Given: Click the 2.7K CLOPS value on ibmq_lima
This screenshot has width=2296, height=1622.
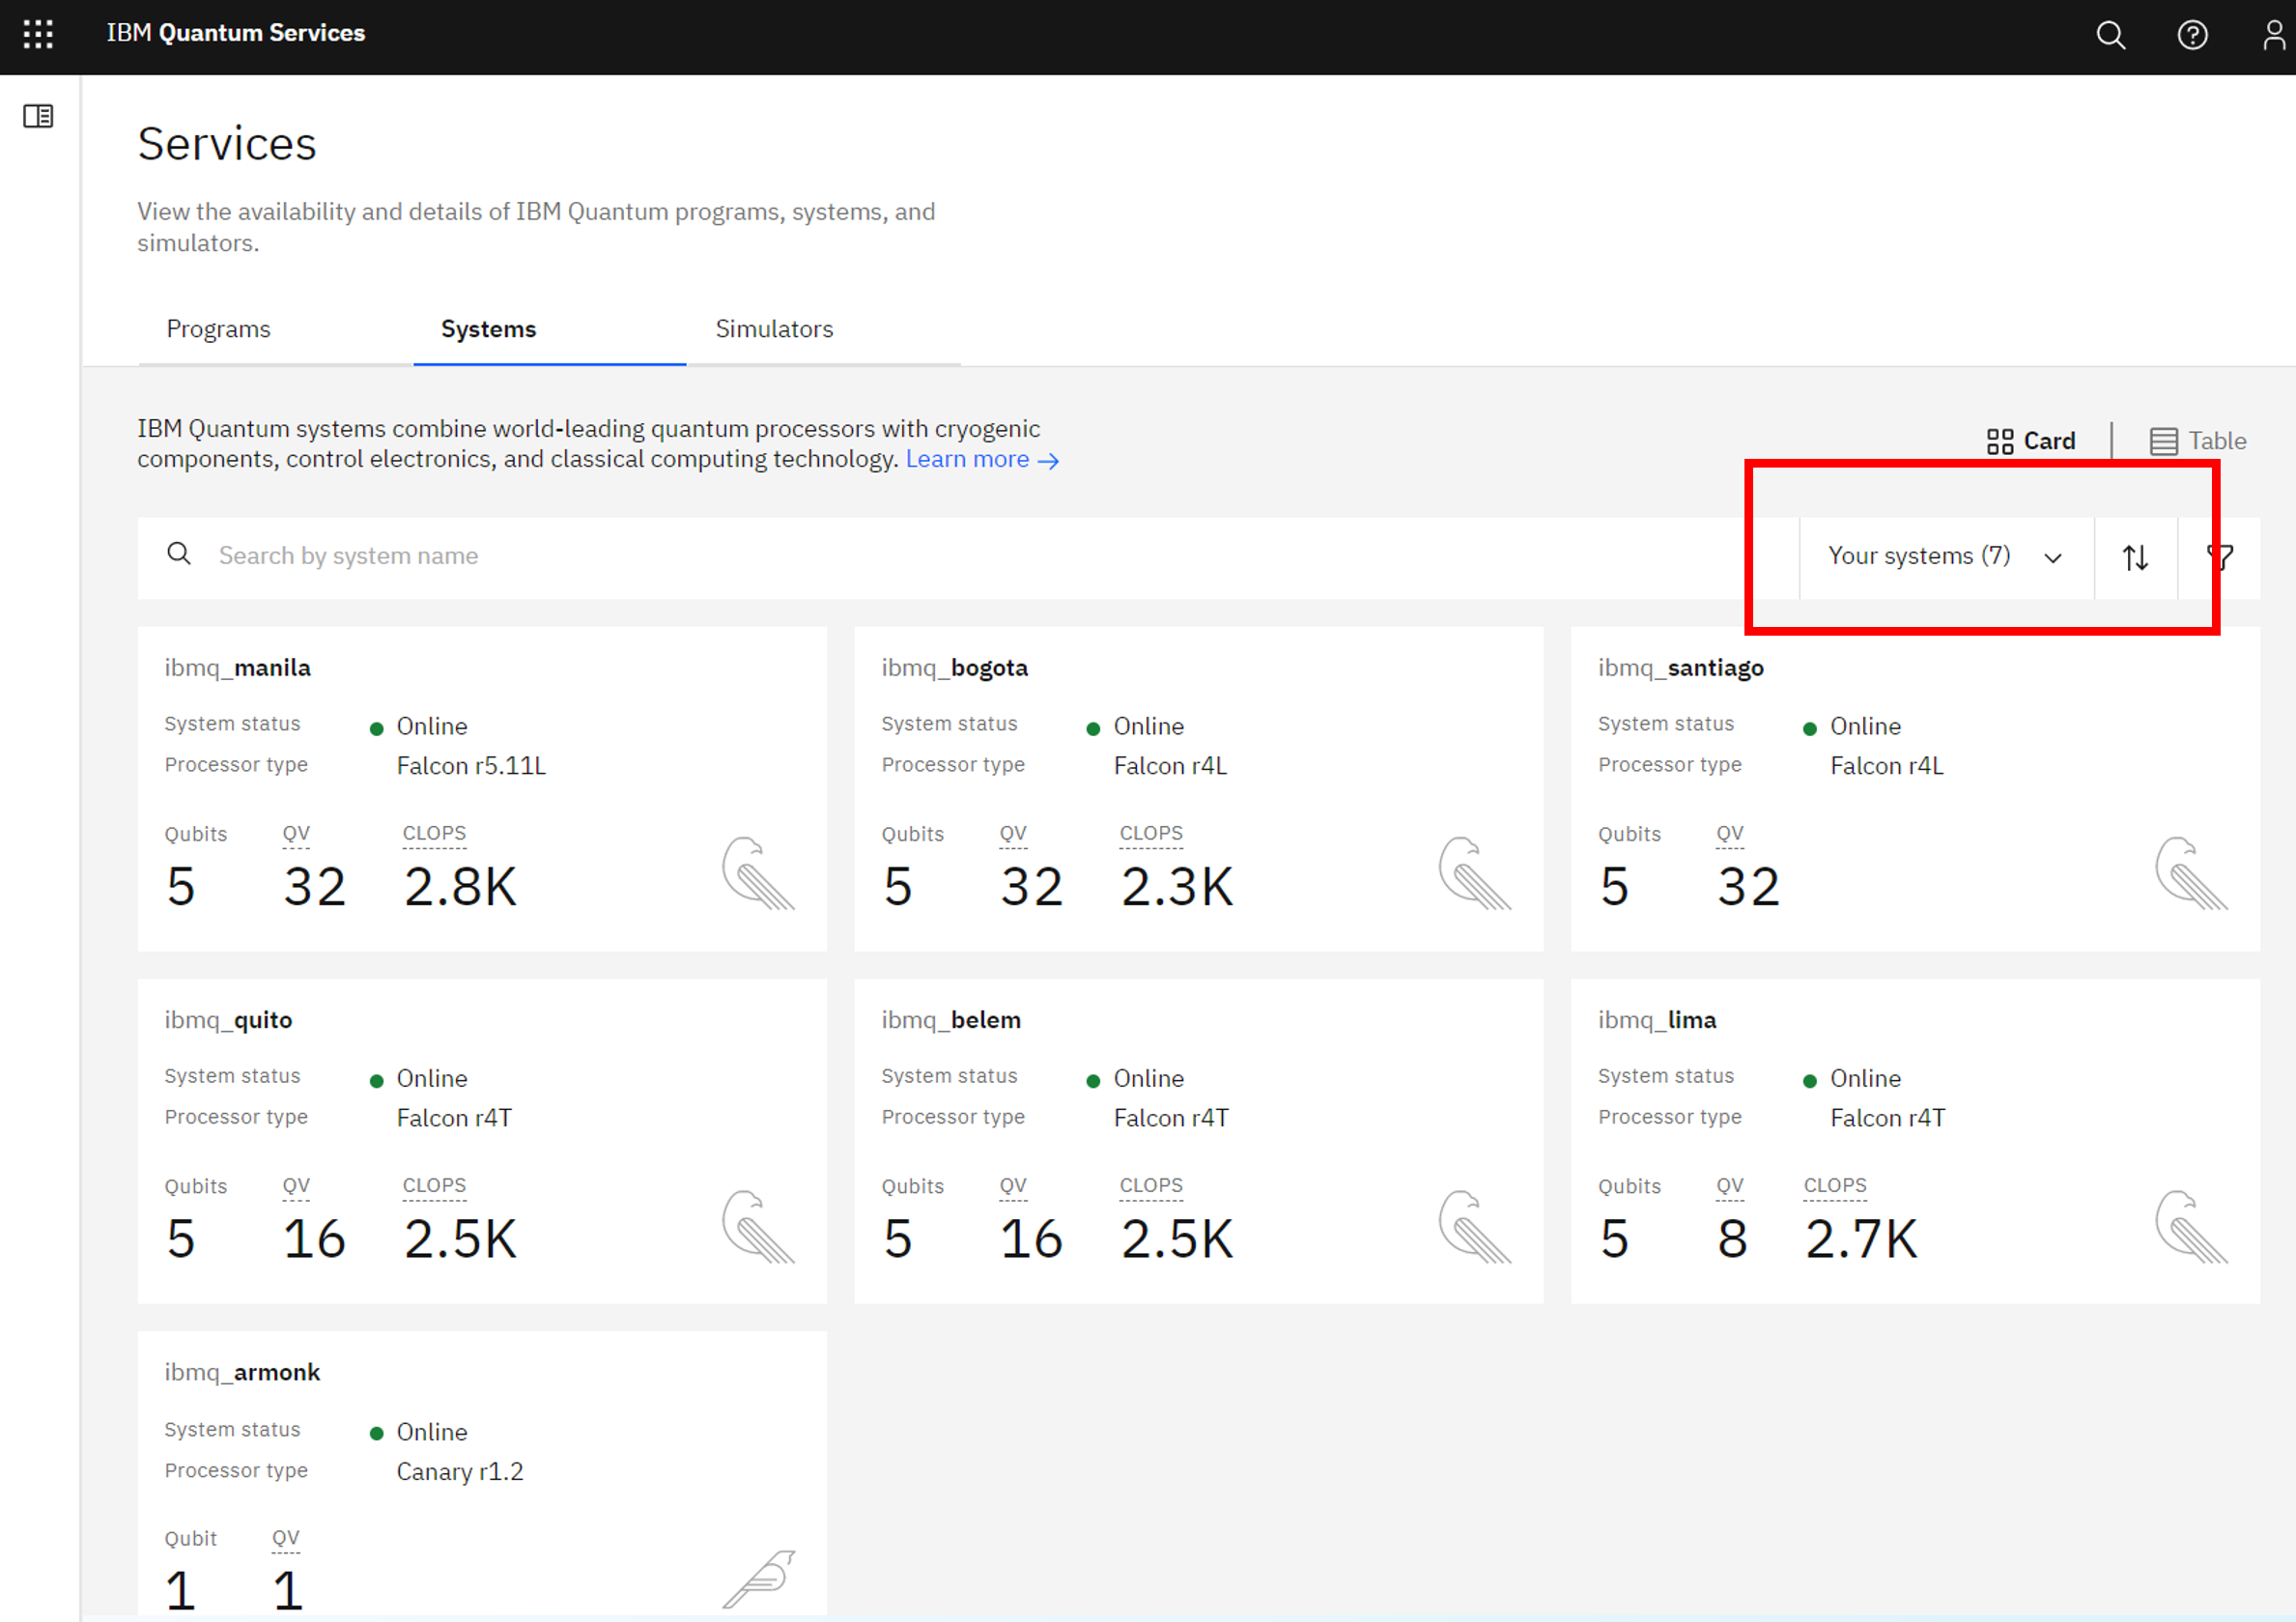Looking at the screenshot, I should (x=1861, y=1240).
